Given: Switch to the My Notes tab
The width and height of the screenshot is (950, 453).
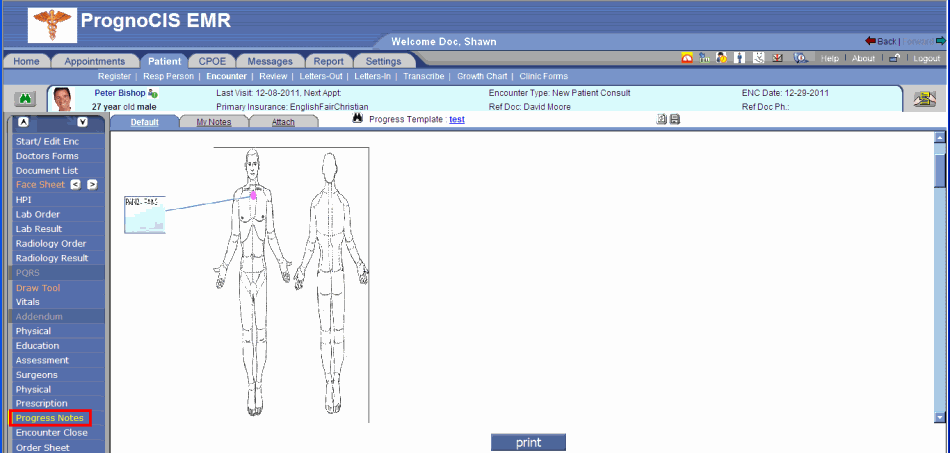Looking at the screenshot, I should 214,122.
